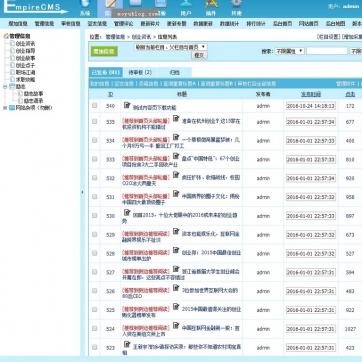Open the 数据更新 menu item
This screenshot has height=362, width=362.
click(203, 24)
